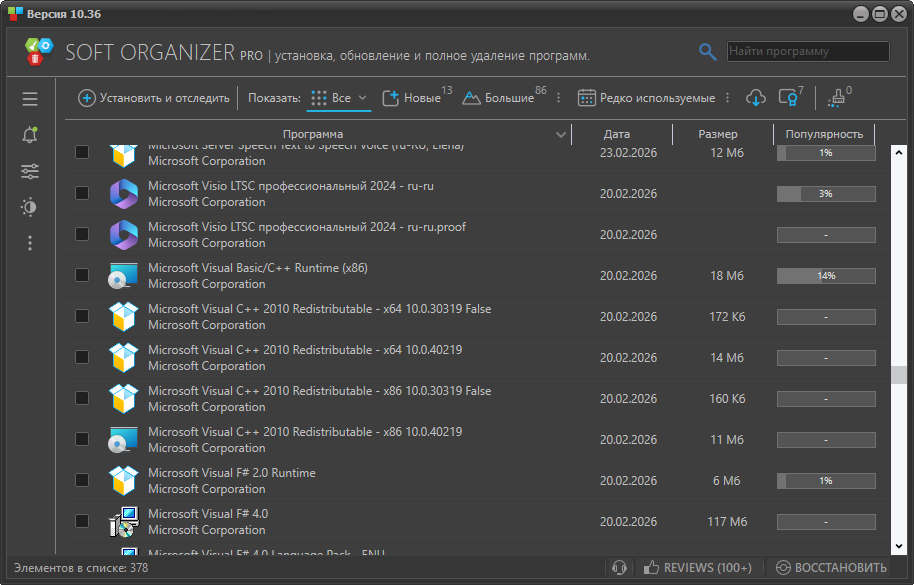Screen dimensions: 914x585
Task: Open notifications bell in sidebar
Action: [30, 135]
